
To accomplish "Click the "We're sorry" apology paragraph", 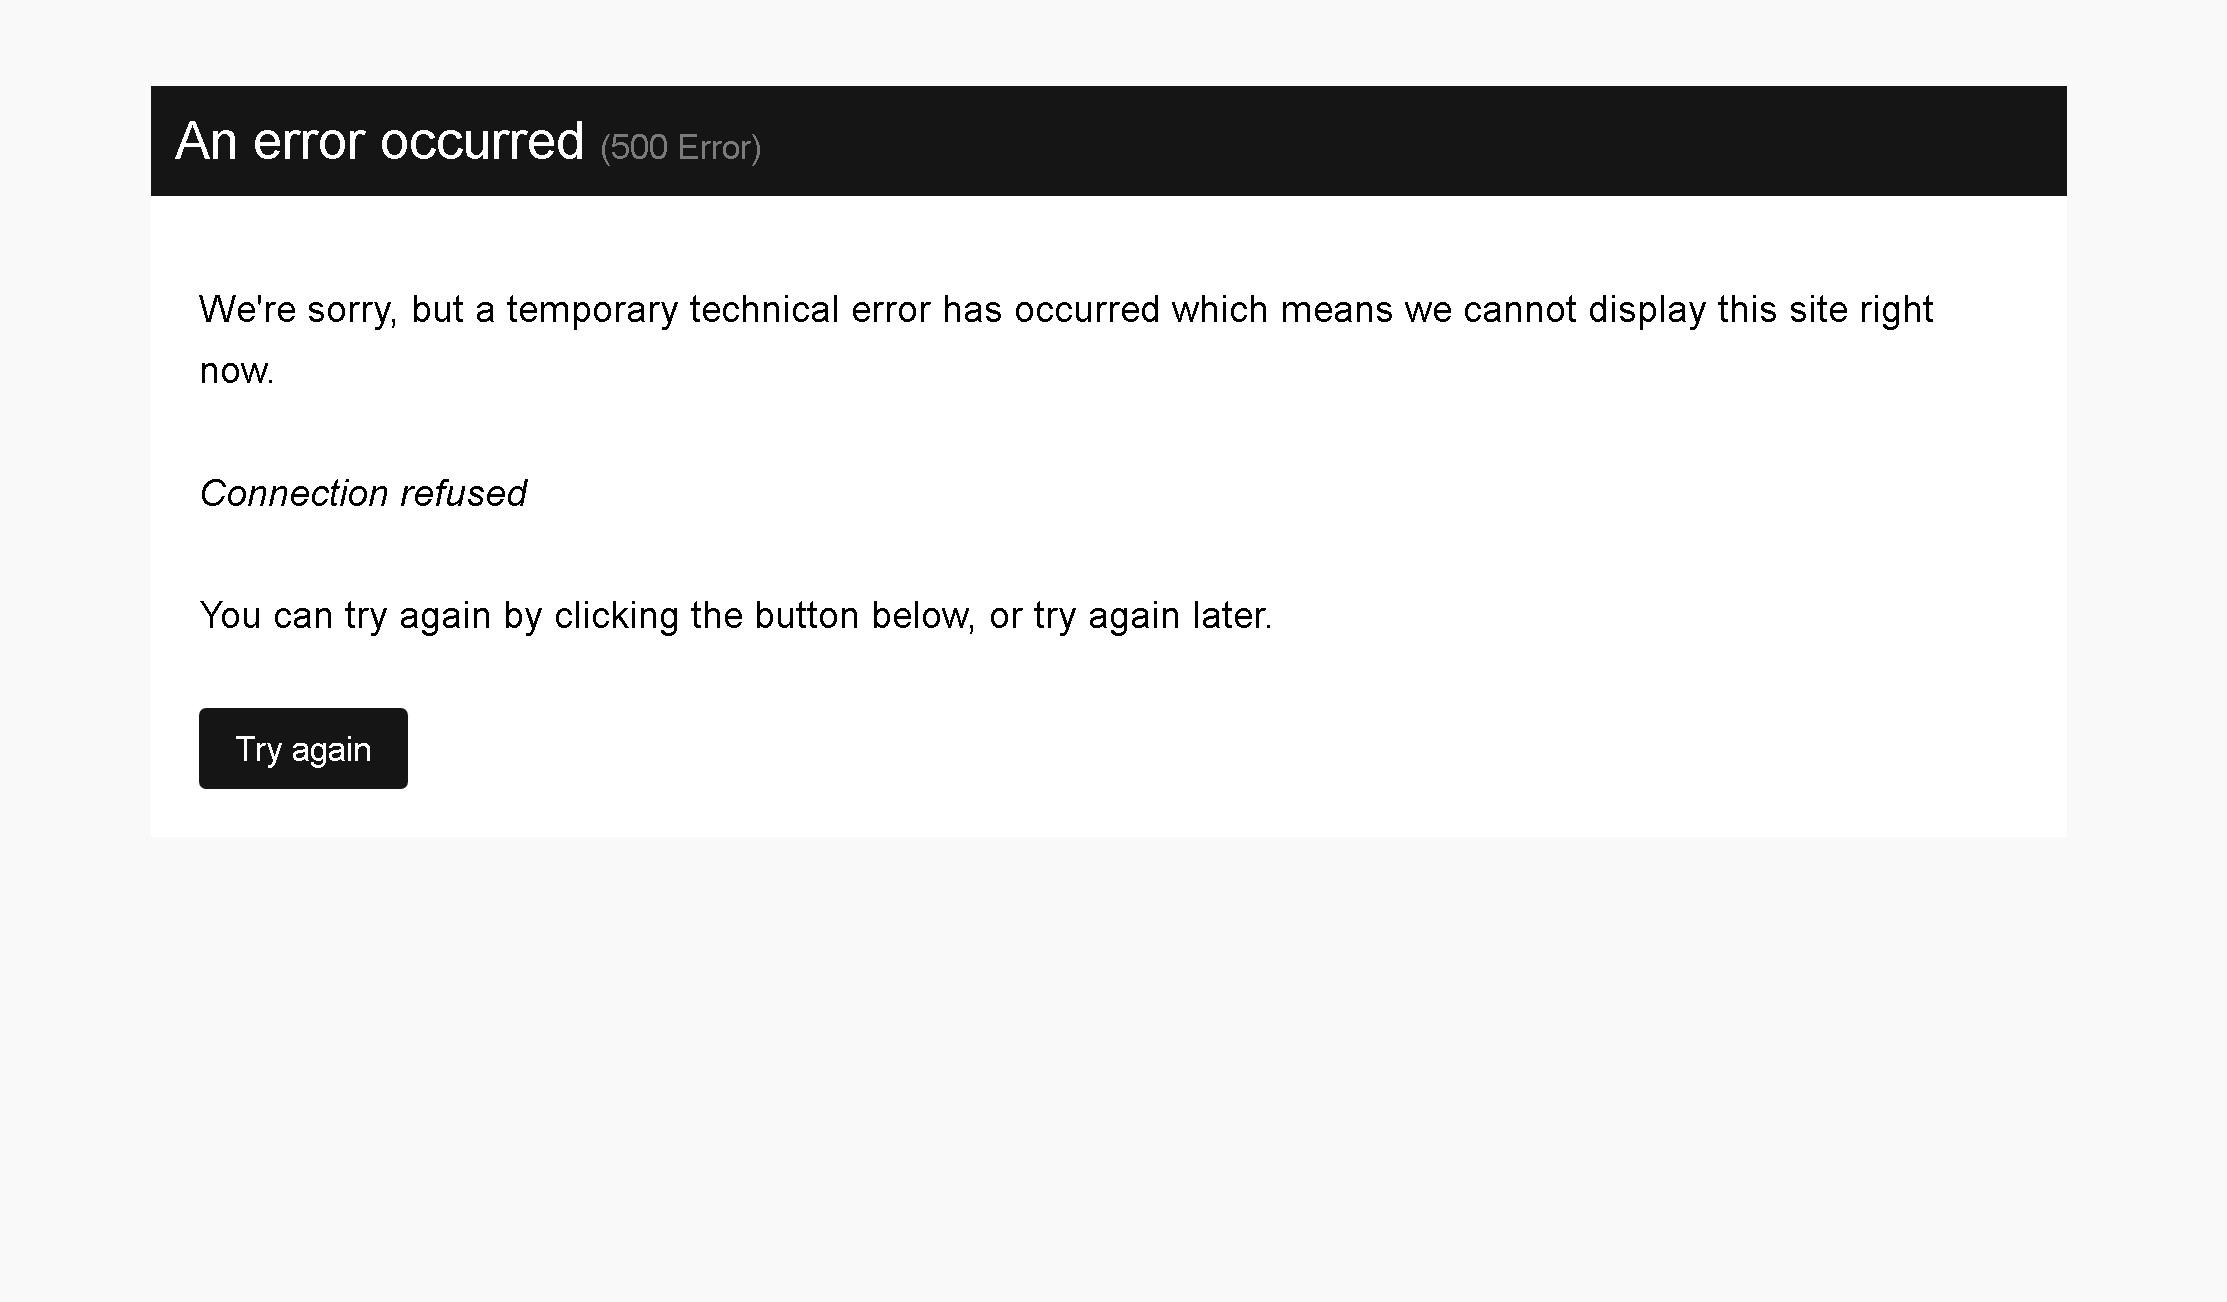I will pos(1065,310).
